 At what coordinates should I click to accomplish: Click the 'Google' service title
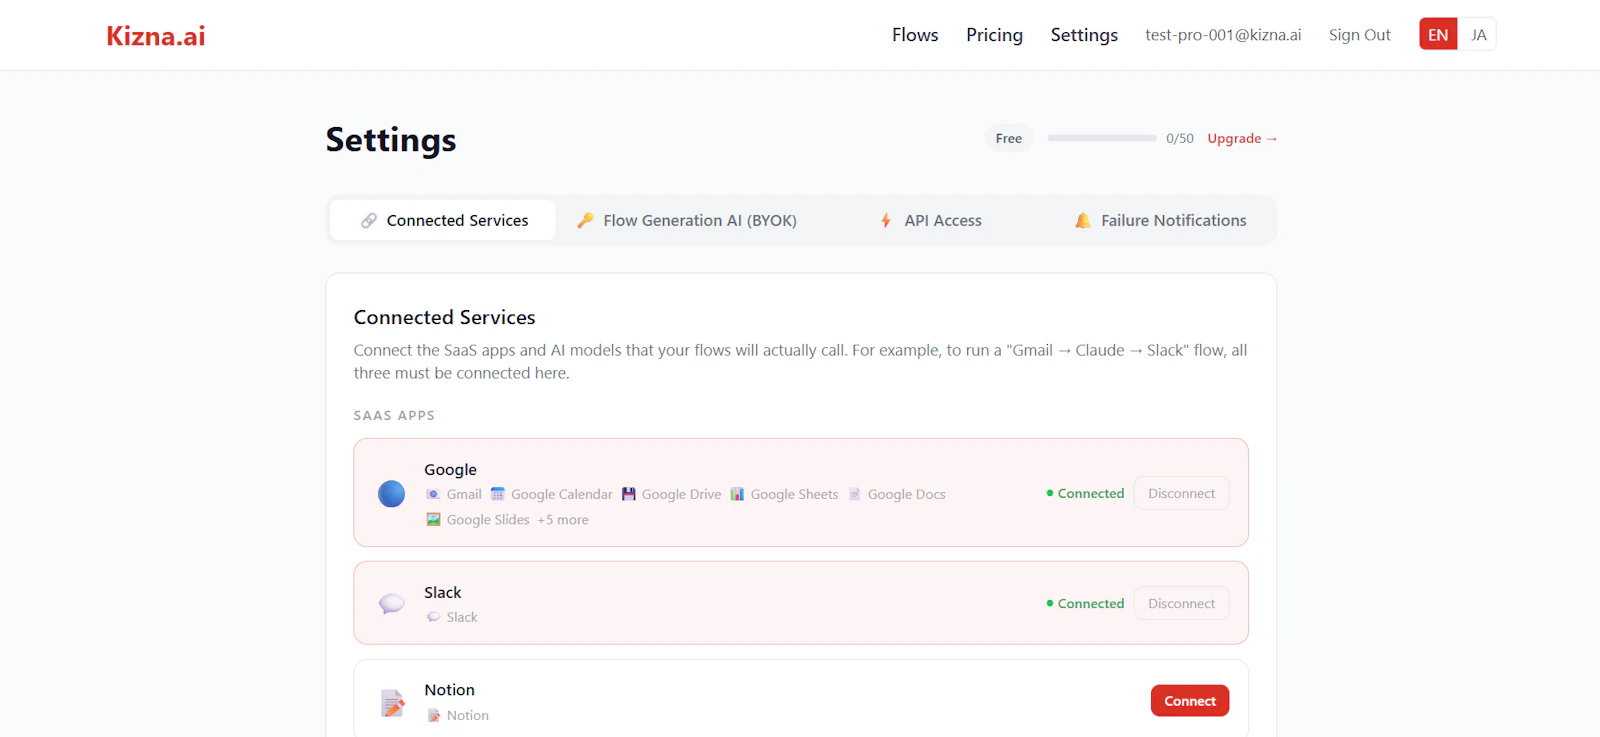450,470
